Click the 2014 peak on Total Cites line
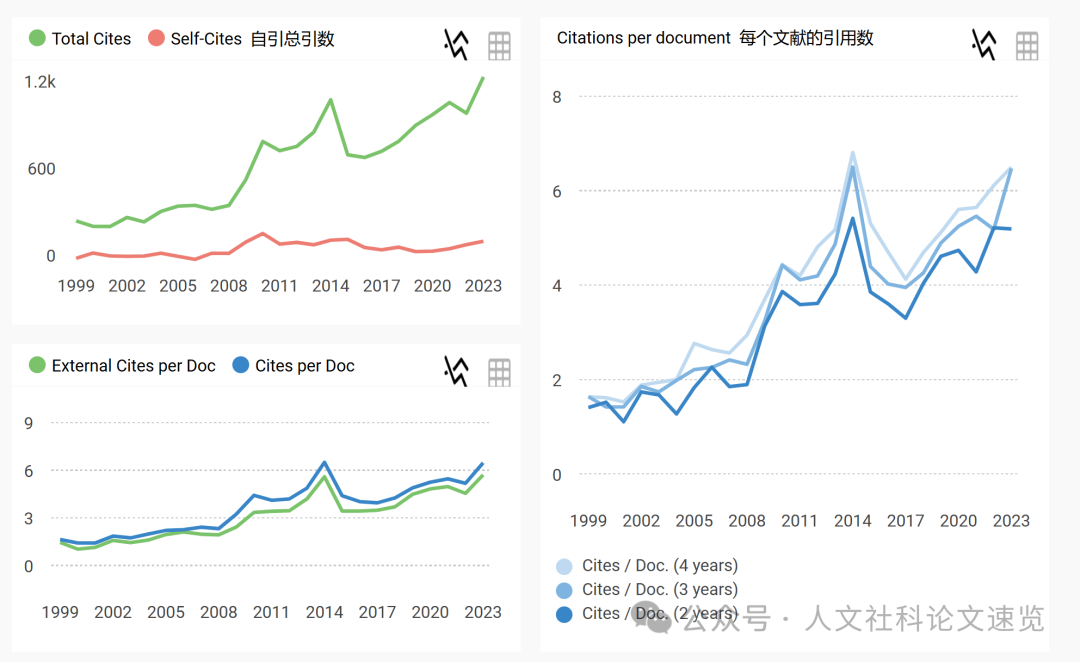This screenshot has width=1080, height=662. click(328, 98)
